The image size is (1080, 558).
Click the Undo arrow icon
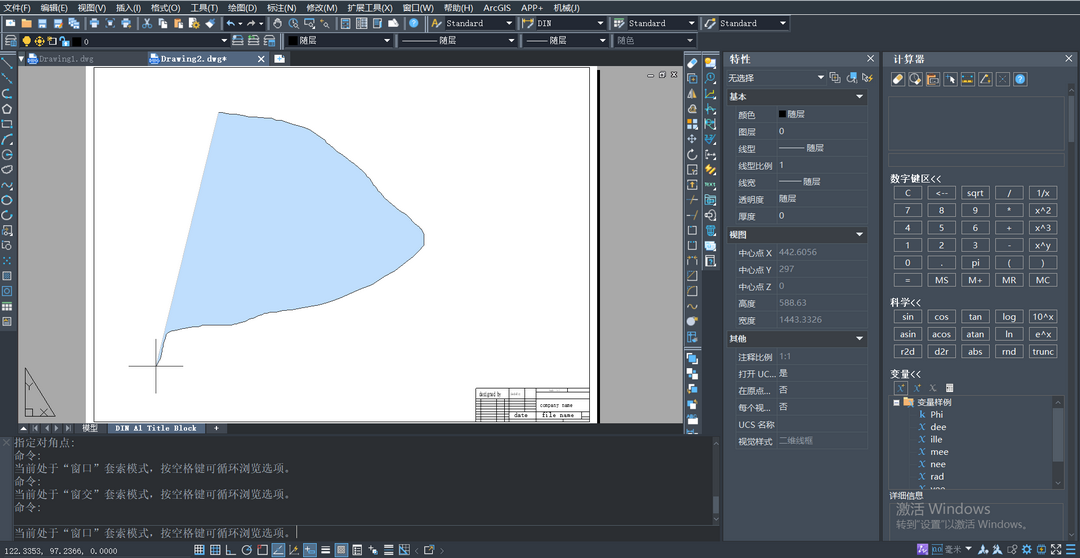tap(230, 23)
